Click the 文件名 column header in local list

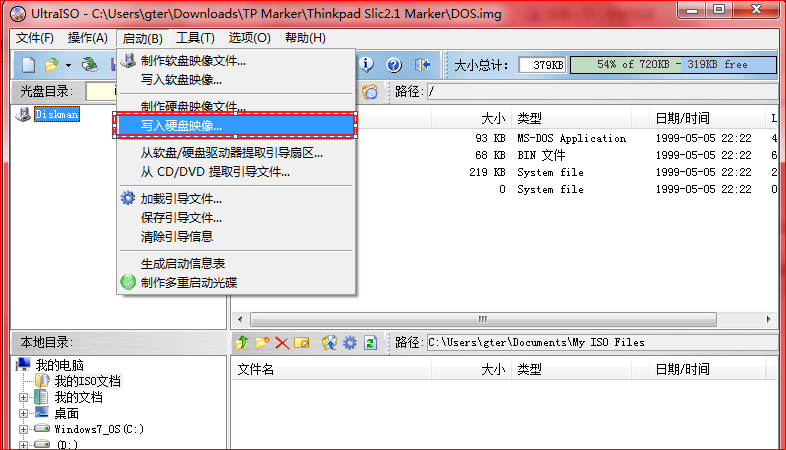(256, 369)
